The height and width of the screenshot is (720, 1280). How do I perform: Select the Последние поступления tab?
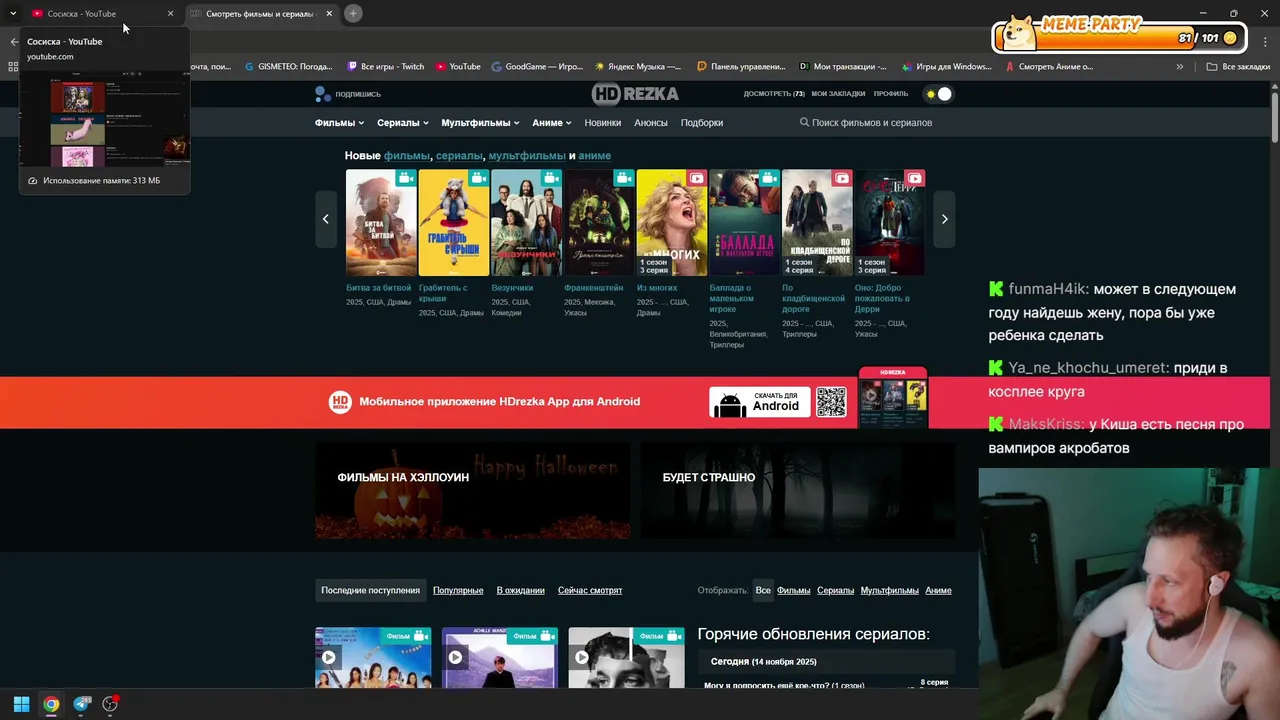[x=370, y=591]
